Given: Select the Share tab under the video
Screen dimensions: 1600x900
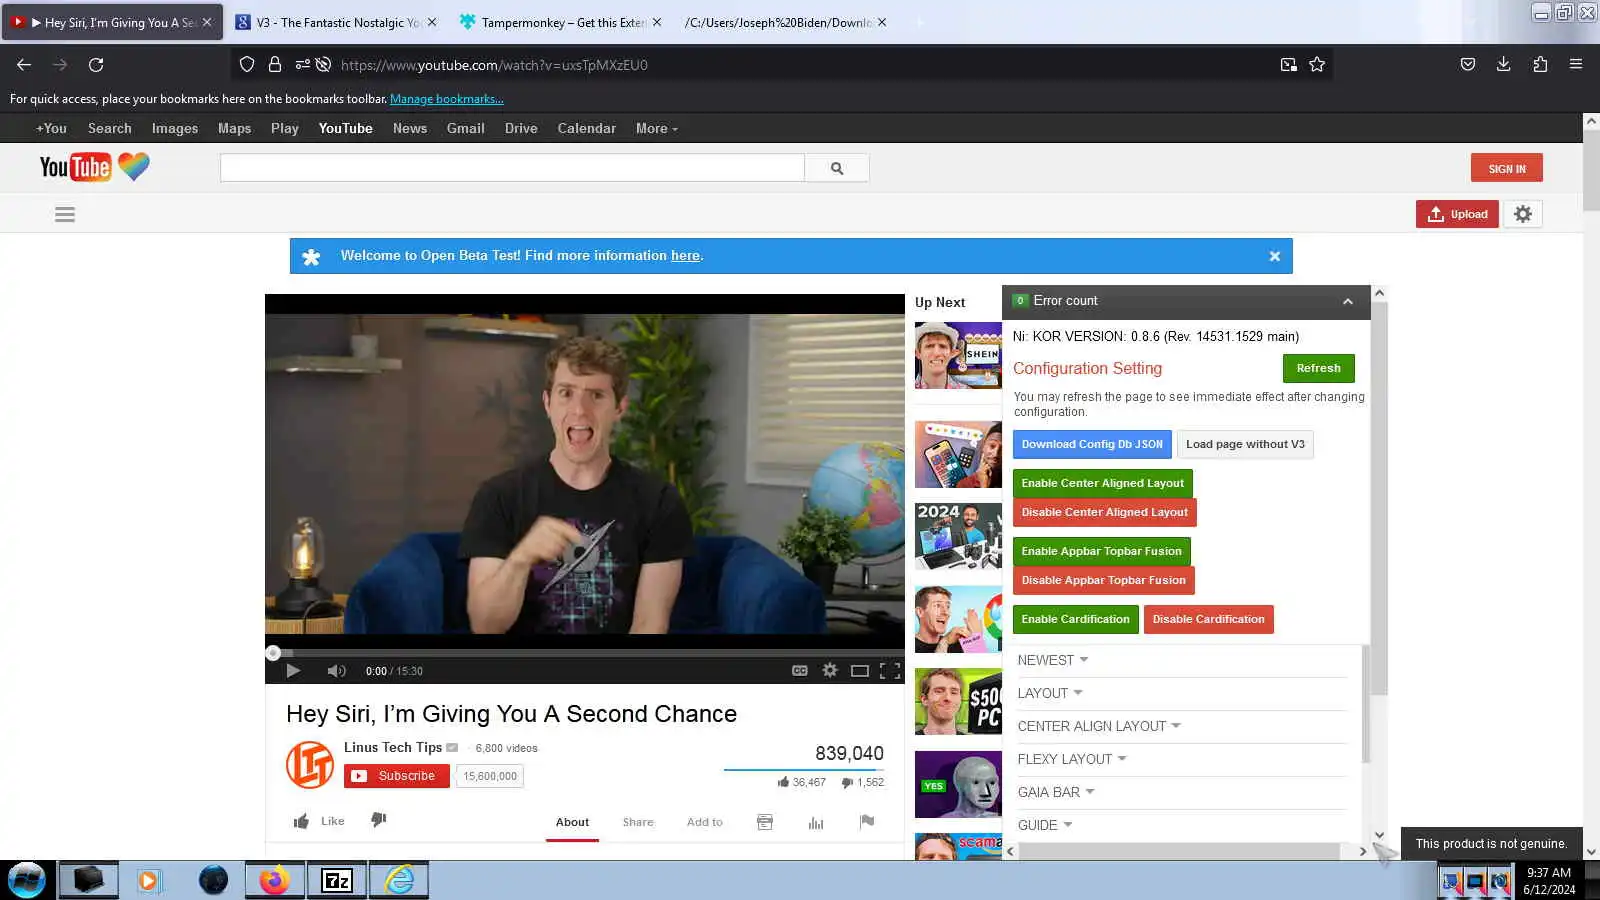Looking at the screenshot, I should 638,822.
